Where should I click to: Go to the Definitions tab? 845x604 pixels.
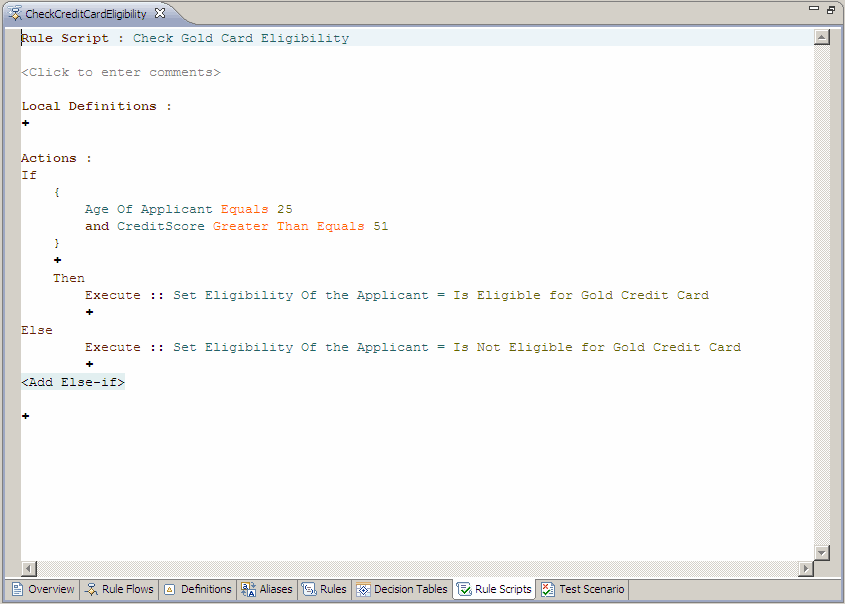[198, 589]
